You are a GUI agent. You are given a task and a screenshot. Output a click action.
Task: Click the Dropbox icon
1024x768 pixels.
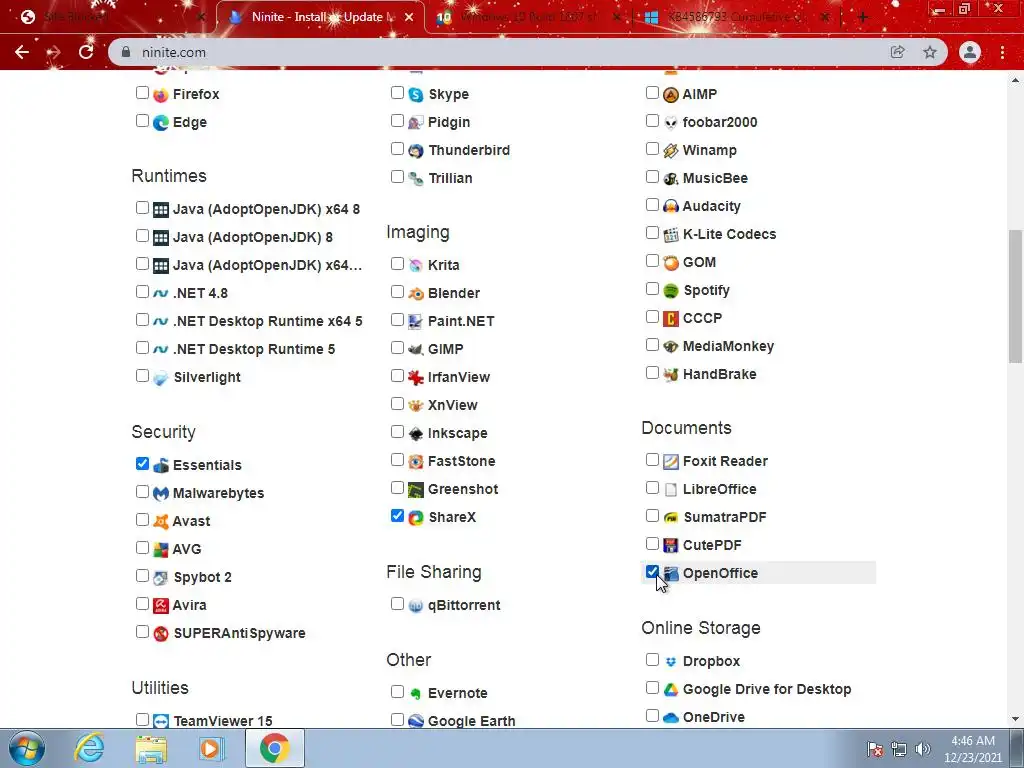point(671,662)
